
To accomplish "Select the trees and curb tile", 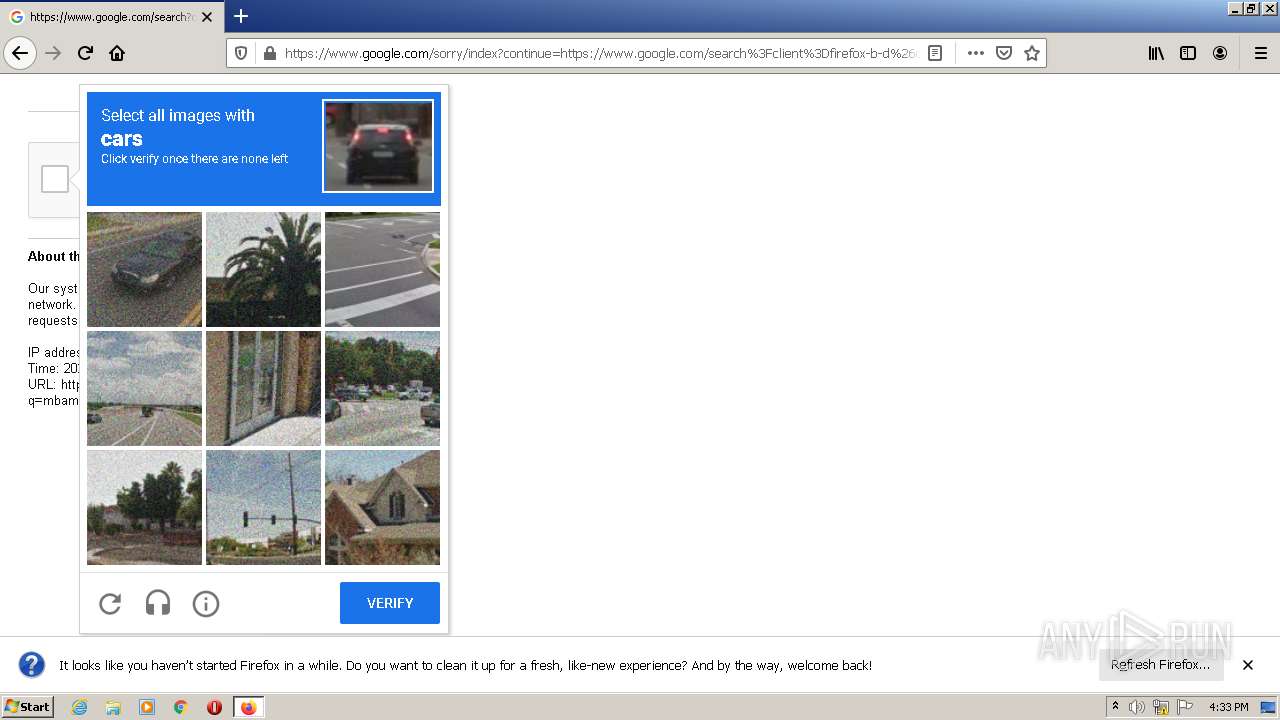I will [144, 507].
